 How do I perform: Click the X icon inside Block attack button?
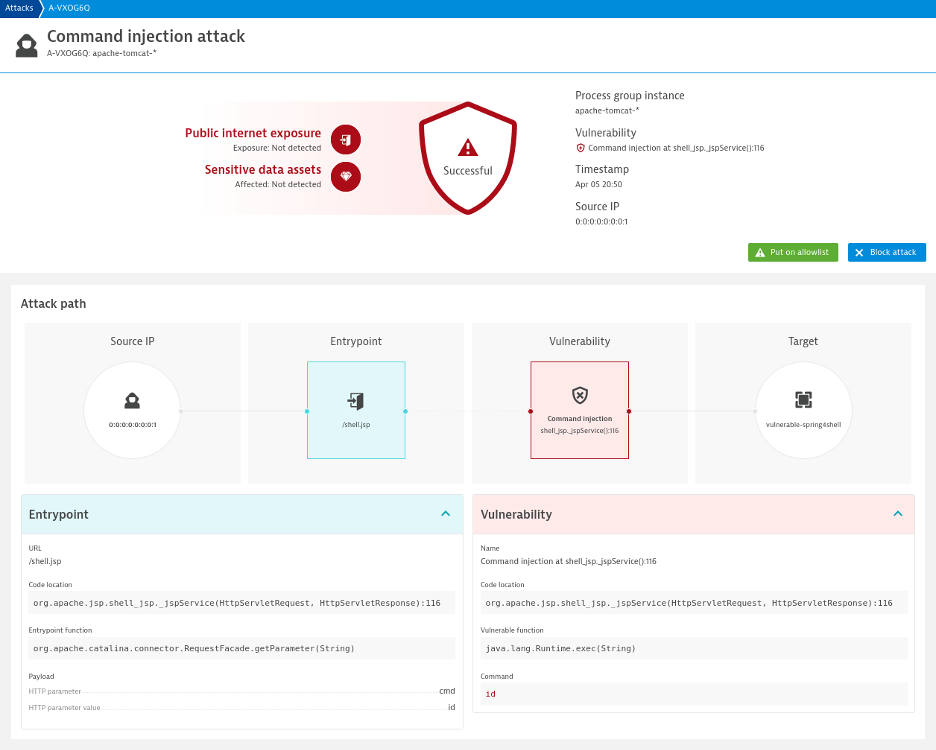[x=862, y=252]
